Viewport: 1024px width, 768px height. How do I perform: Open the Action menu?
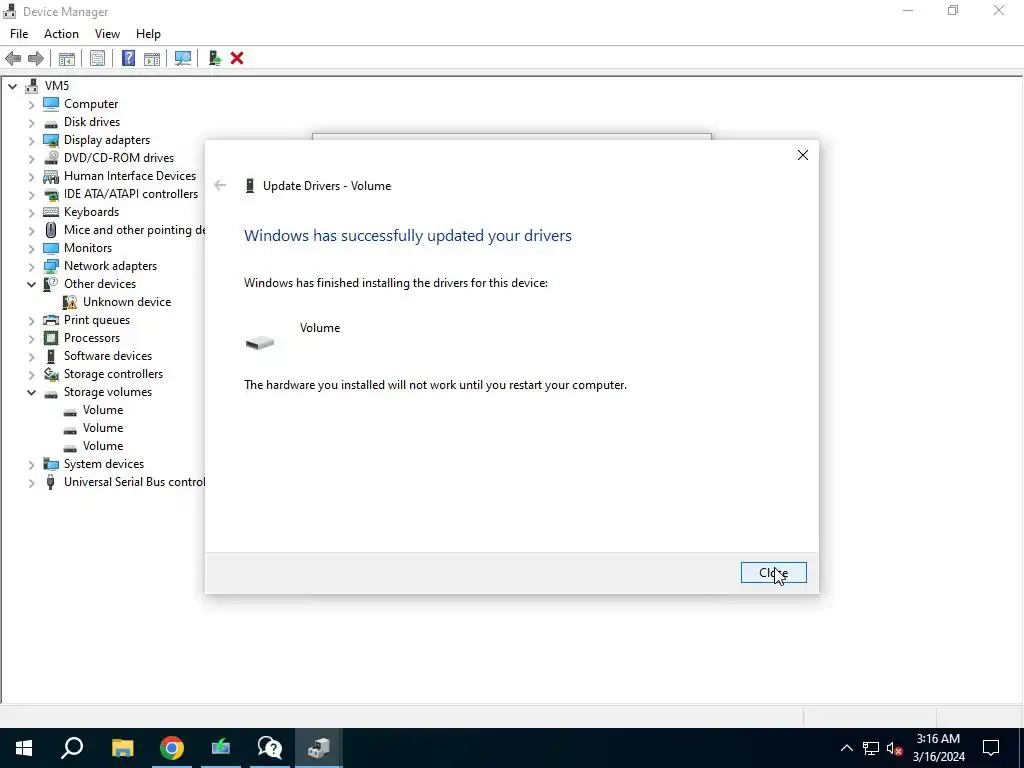[61, 34]
